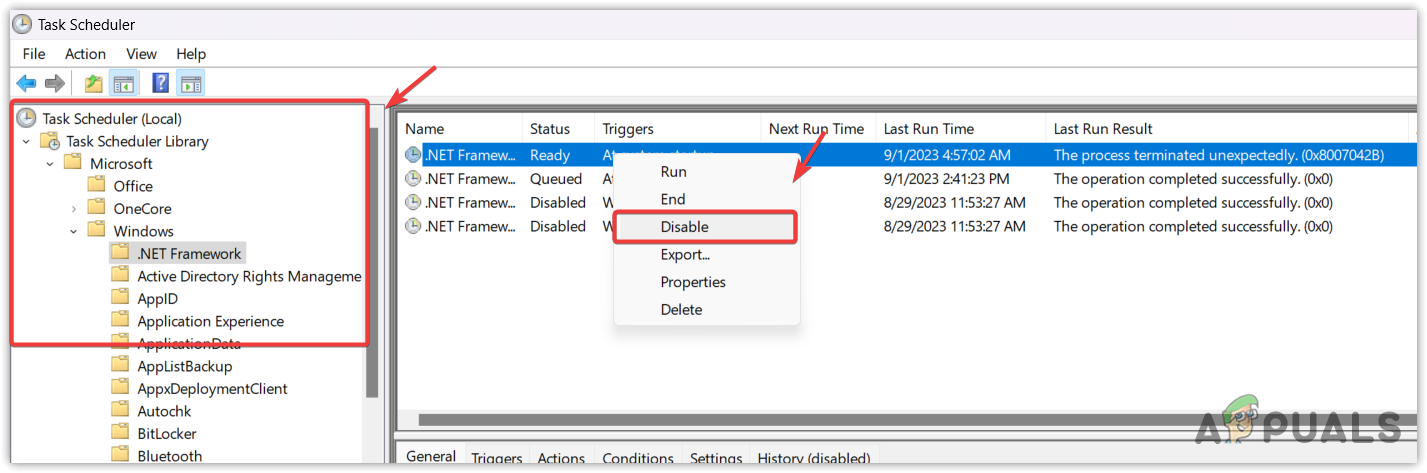Open the File menu
Viewport: 1427px width, 473px height.
(x=34, y=54)
